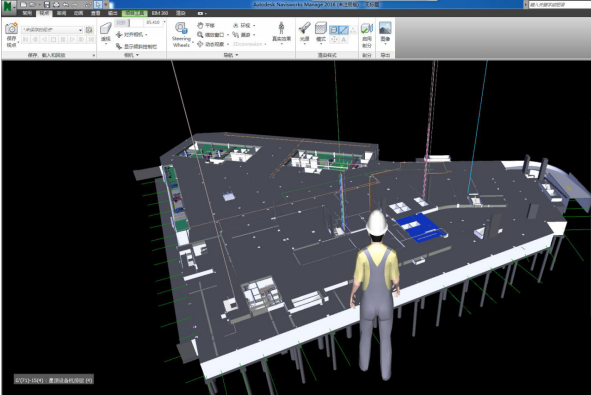The height and width of the screenshot is (395, 591).
Task: Select the Pan hand tool
Action: pos(206,25)
